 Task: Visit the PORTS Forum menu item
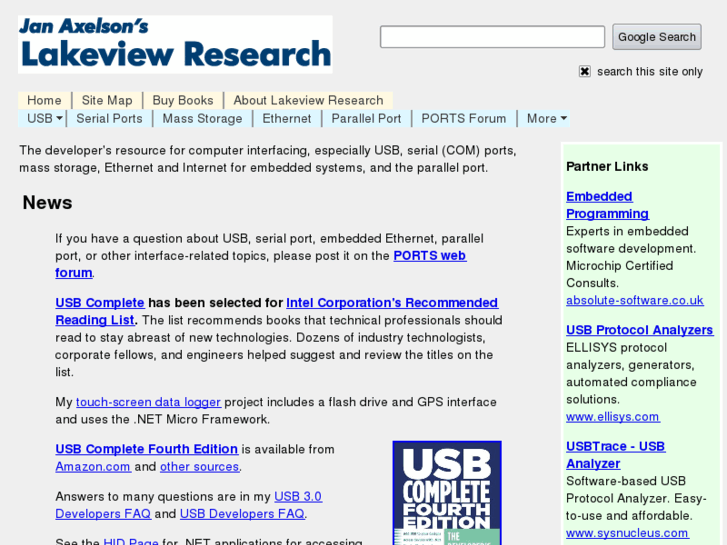(x=464, y=118)
